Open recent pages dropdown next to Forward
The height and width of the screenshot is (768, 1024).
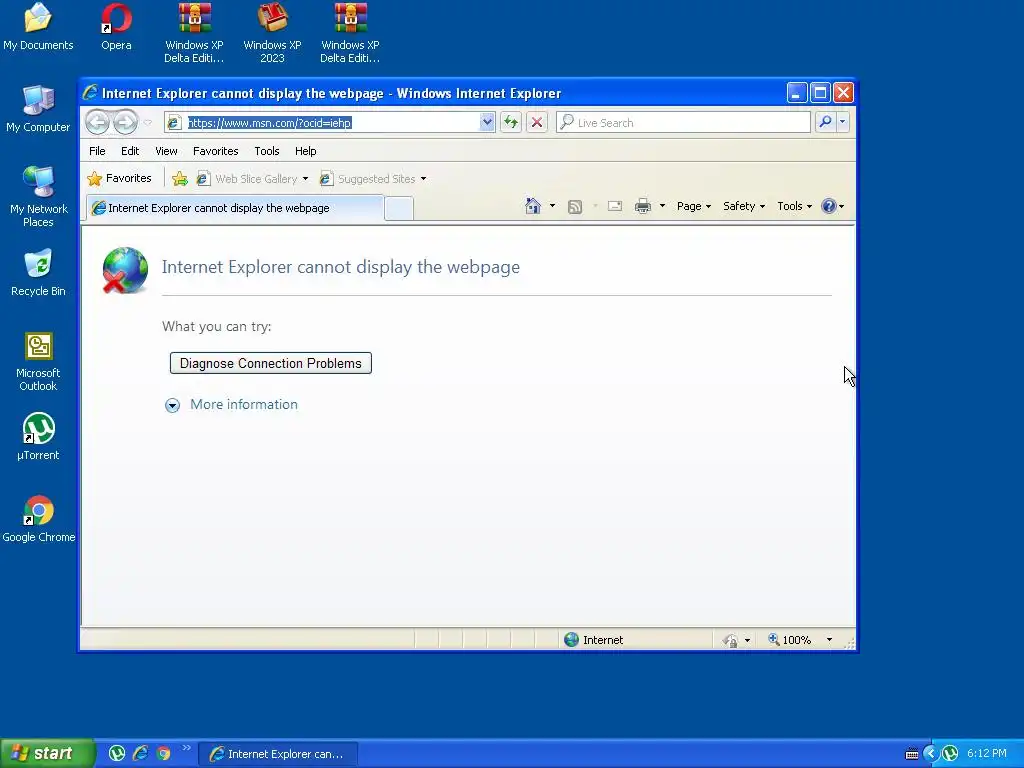(148, 123)
